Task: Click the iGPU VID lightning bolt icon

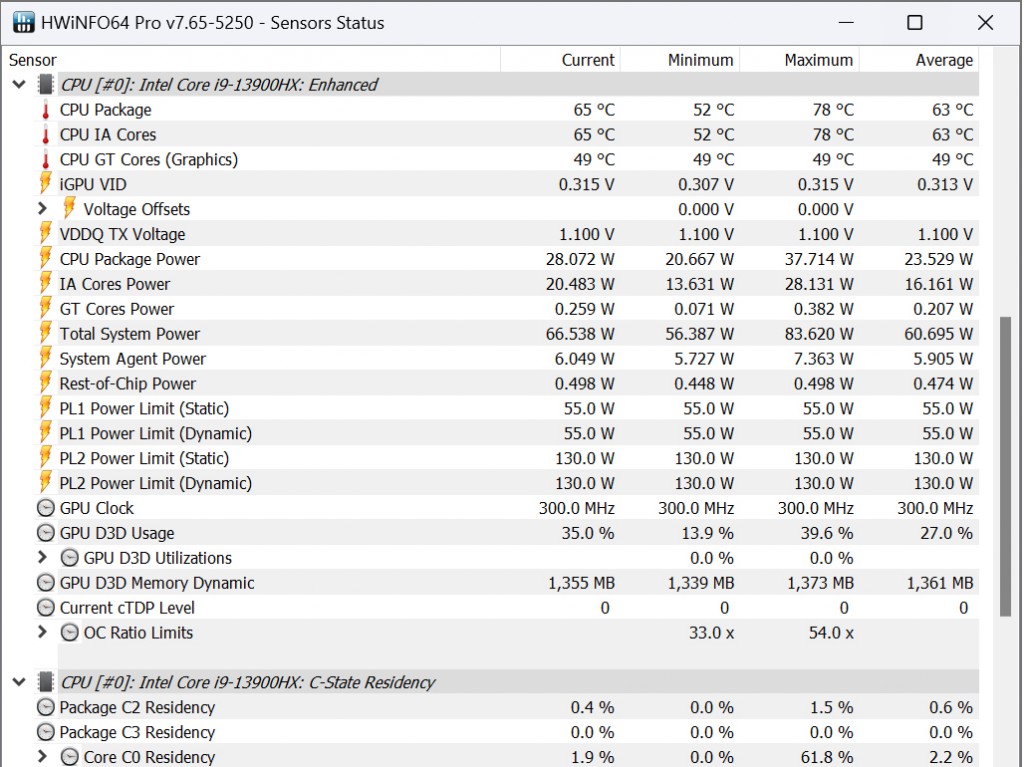Action: click(x=45, y=184)
